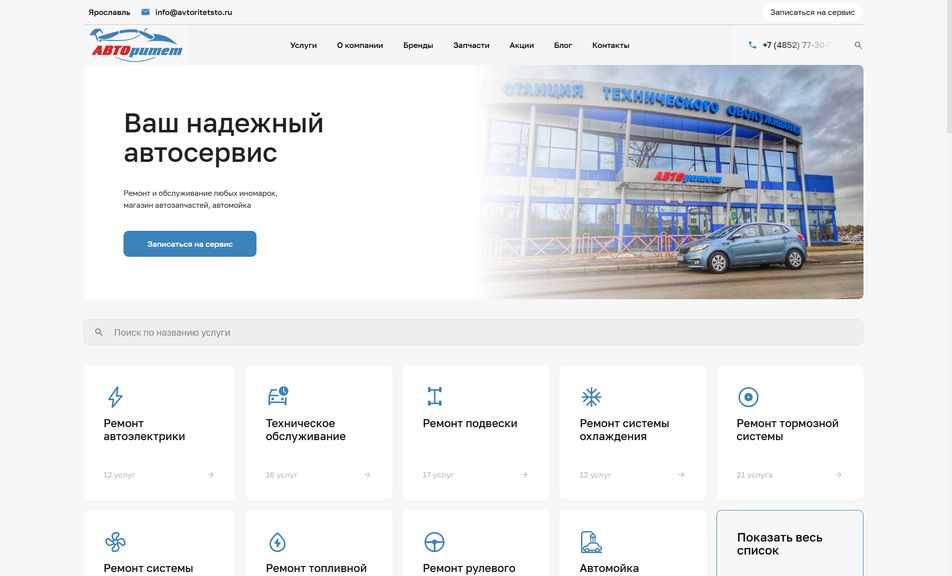
Task: Click the Автомойка card title
Action: pyautogui.click(x=609, y=568)
